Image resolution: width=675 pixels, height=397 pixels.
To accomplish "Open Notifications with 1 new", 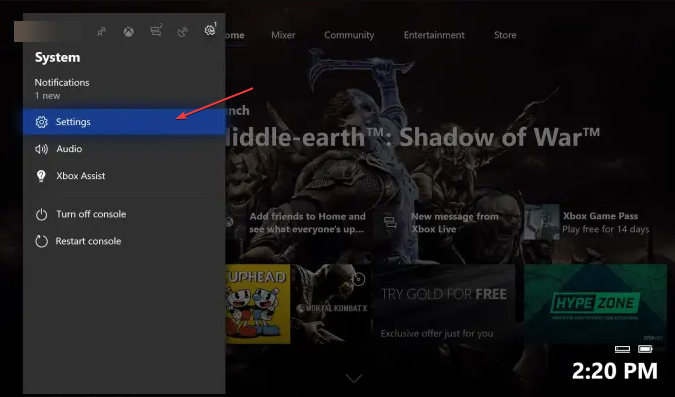I will tap(62, 89).
